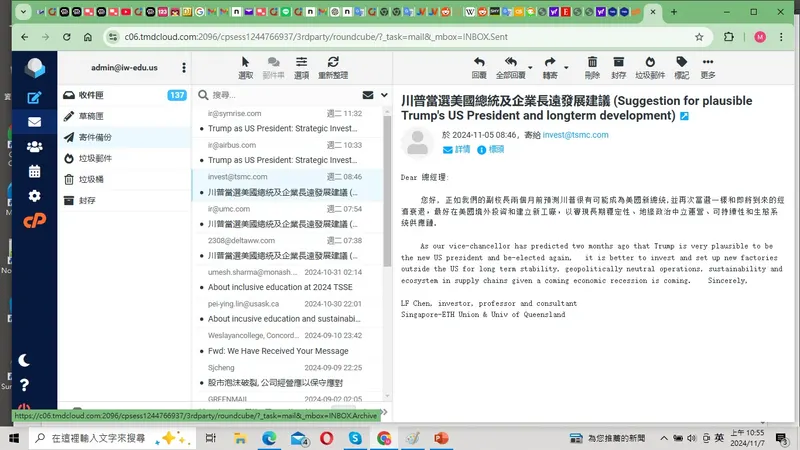This screenshot has width=800, height=450.
Task: Open Windows Start menu
Action: click(x=14, y=438)
